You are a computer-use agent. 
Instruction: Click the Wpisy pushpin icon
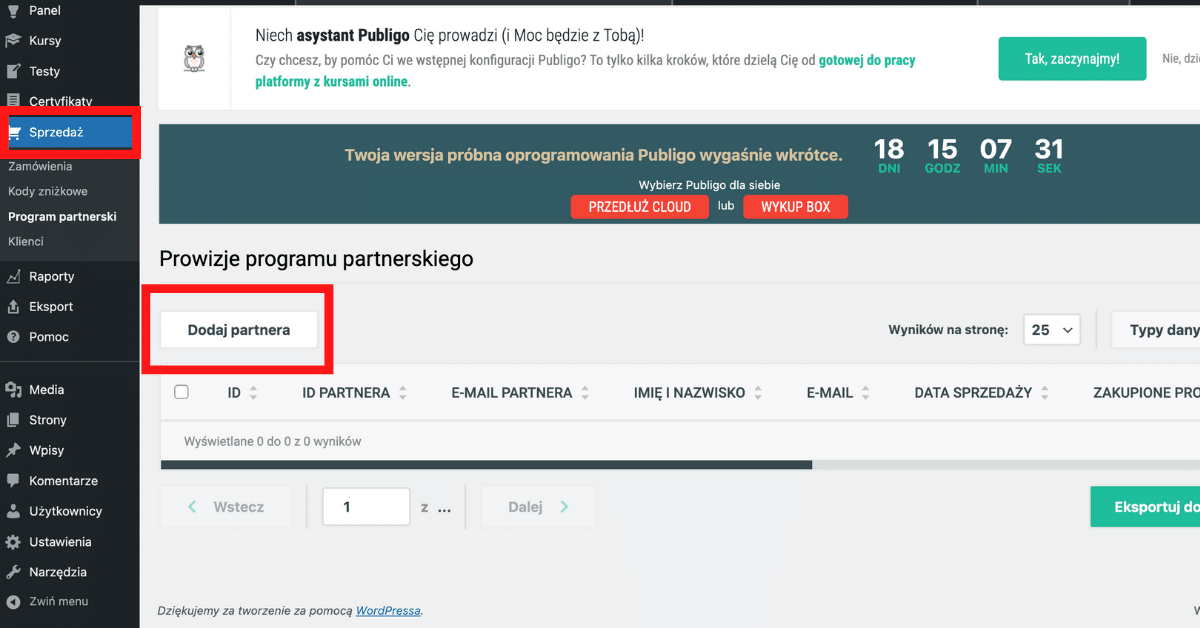pos(13,450)
